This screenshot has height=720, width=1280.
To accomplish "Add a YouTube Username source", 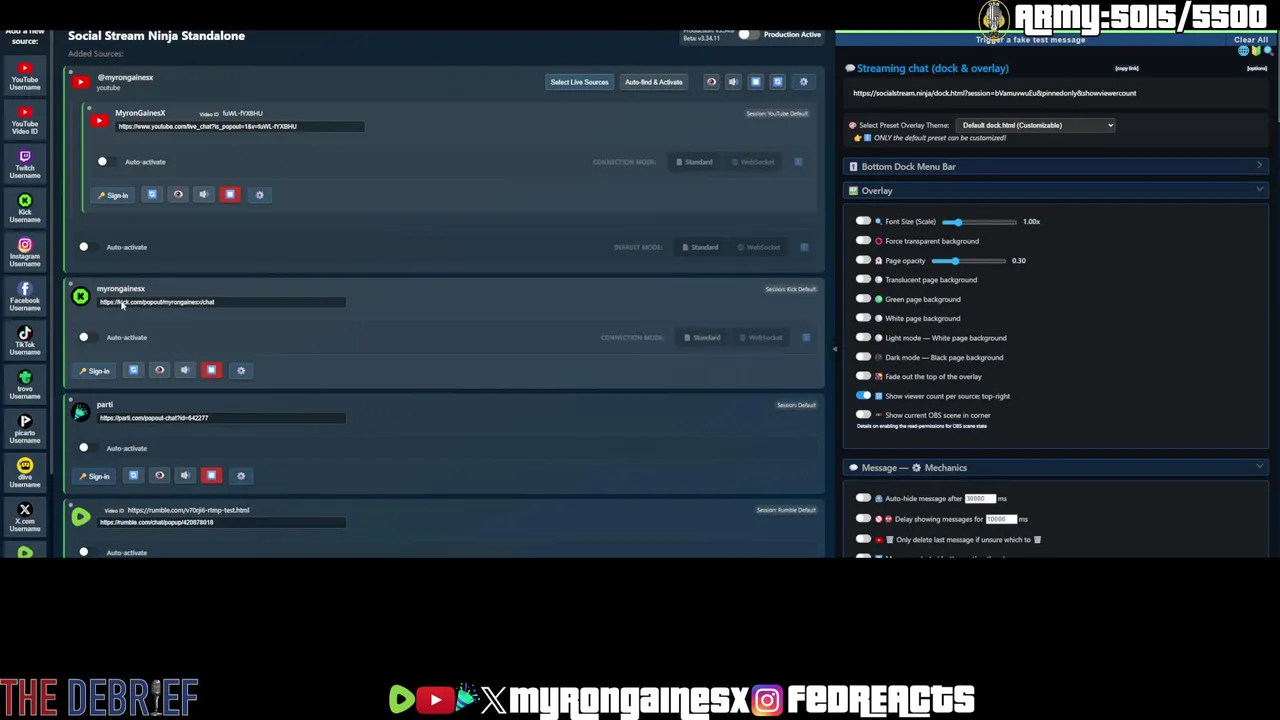I will pyautogui.click(x=25, y=77).
